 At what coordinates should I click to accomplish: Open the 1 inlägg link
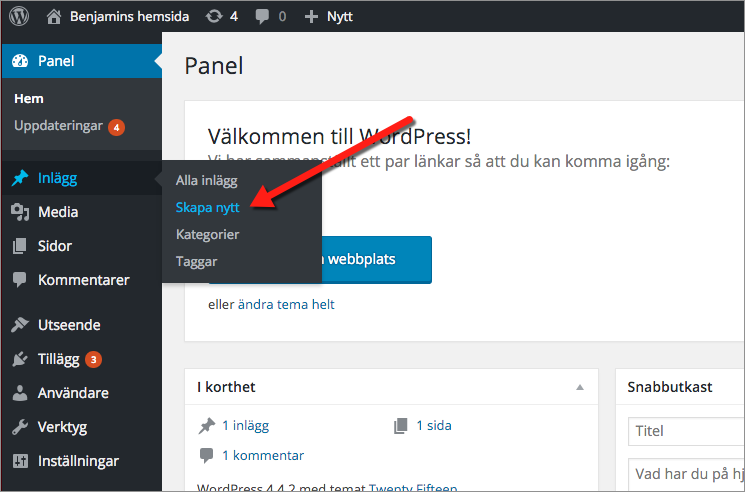(x=245, y=426)
